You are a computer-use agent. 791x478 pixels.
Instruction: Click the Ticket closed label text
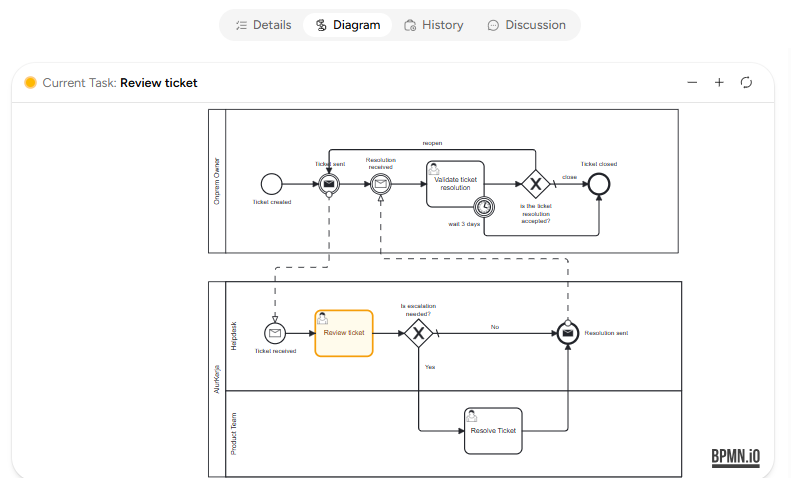tap(599, 164)
